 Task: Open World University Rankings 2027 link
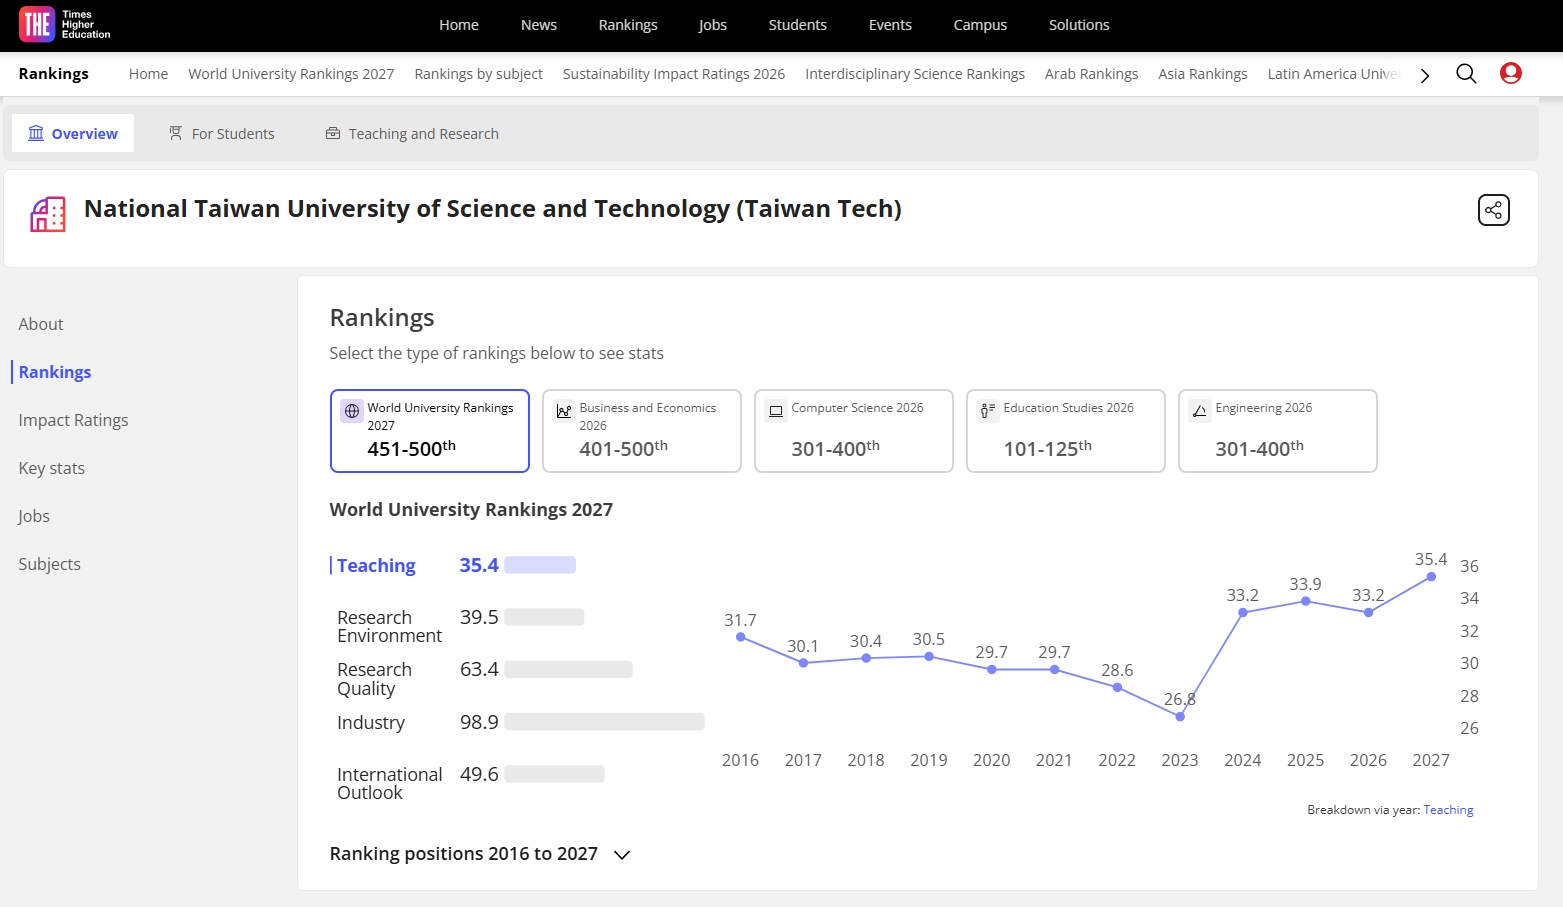(291, 74)
